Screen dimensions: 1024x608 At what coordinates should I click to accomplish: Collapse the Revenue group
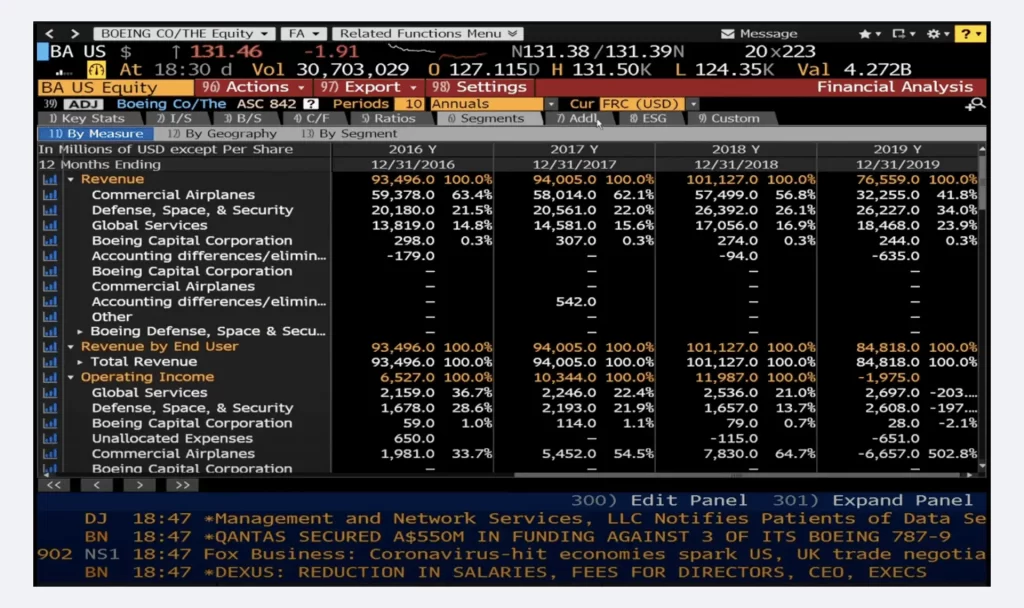pyautogui.click(x=71, y=180)
